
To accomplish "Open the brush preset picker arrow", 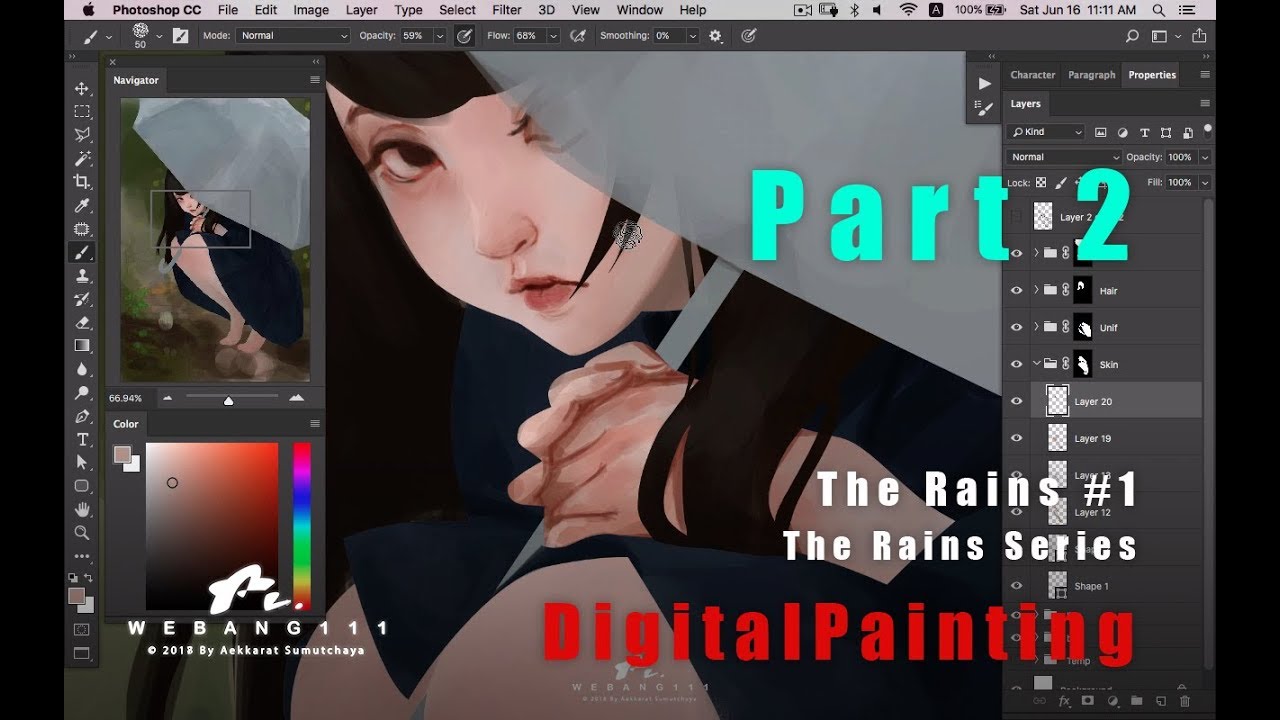I will pyautogui.click(x=158, y=36).
